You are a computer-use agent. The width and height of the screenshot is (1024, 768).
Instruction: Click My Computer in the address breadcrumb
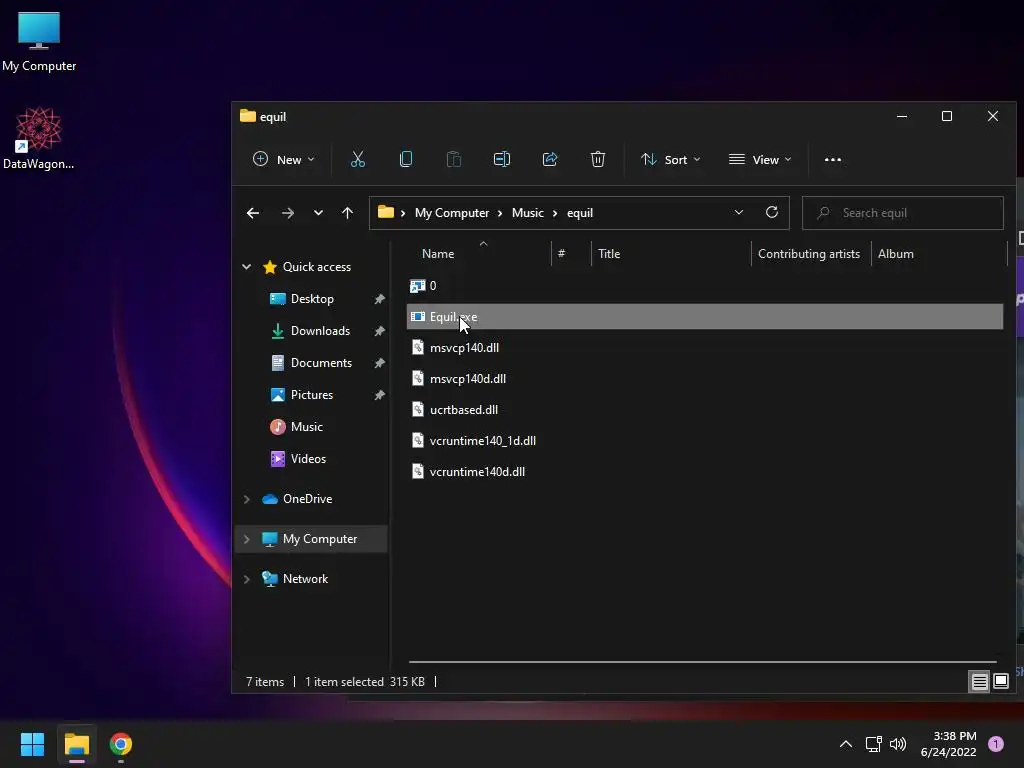(452, 213)
